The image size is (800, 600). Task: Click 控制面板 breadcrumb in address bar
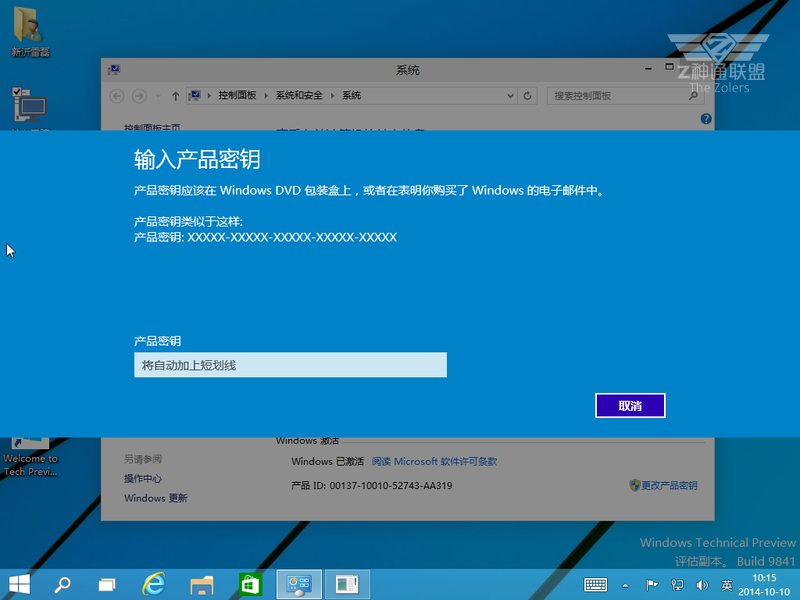click(x=237, y=95)
